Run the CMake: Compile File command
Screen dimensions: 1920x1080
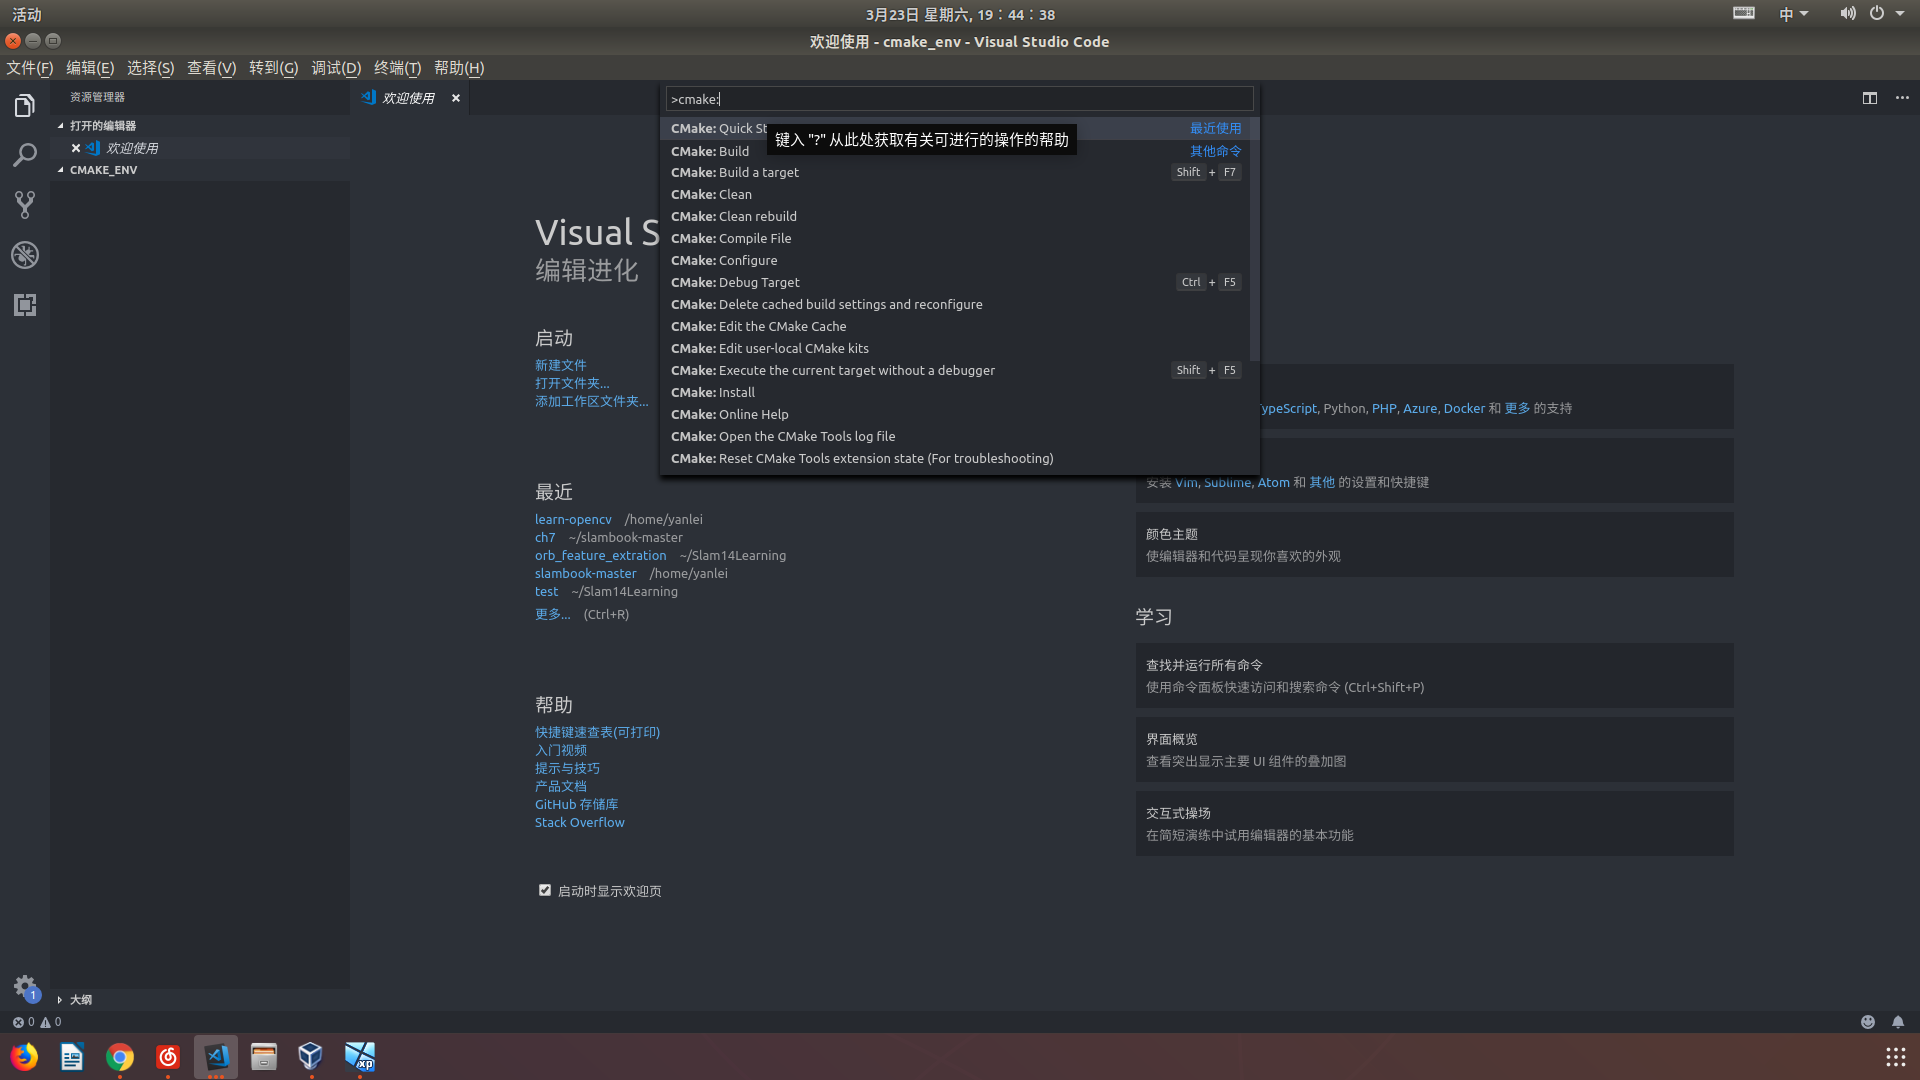(955, 238)
